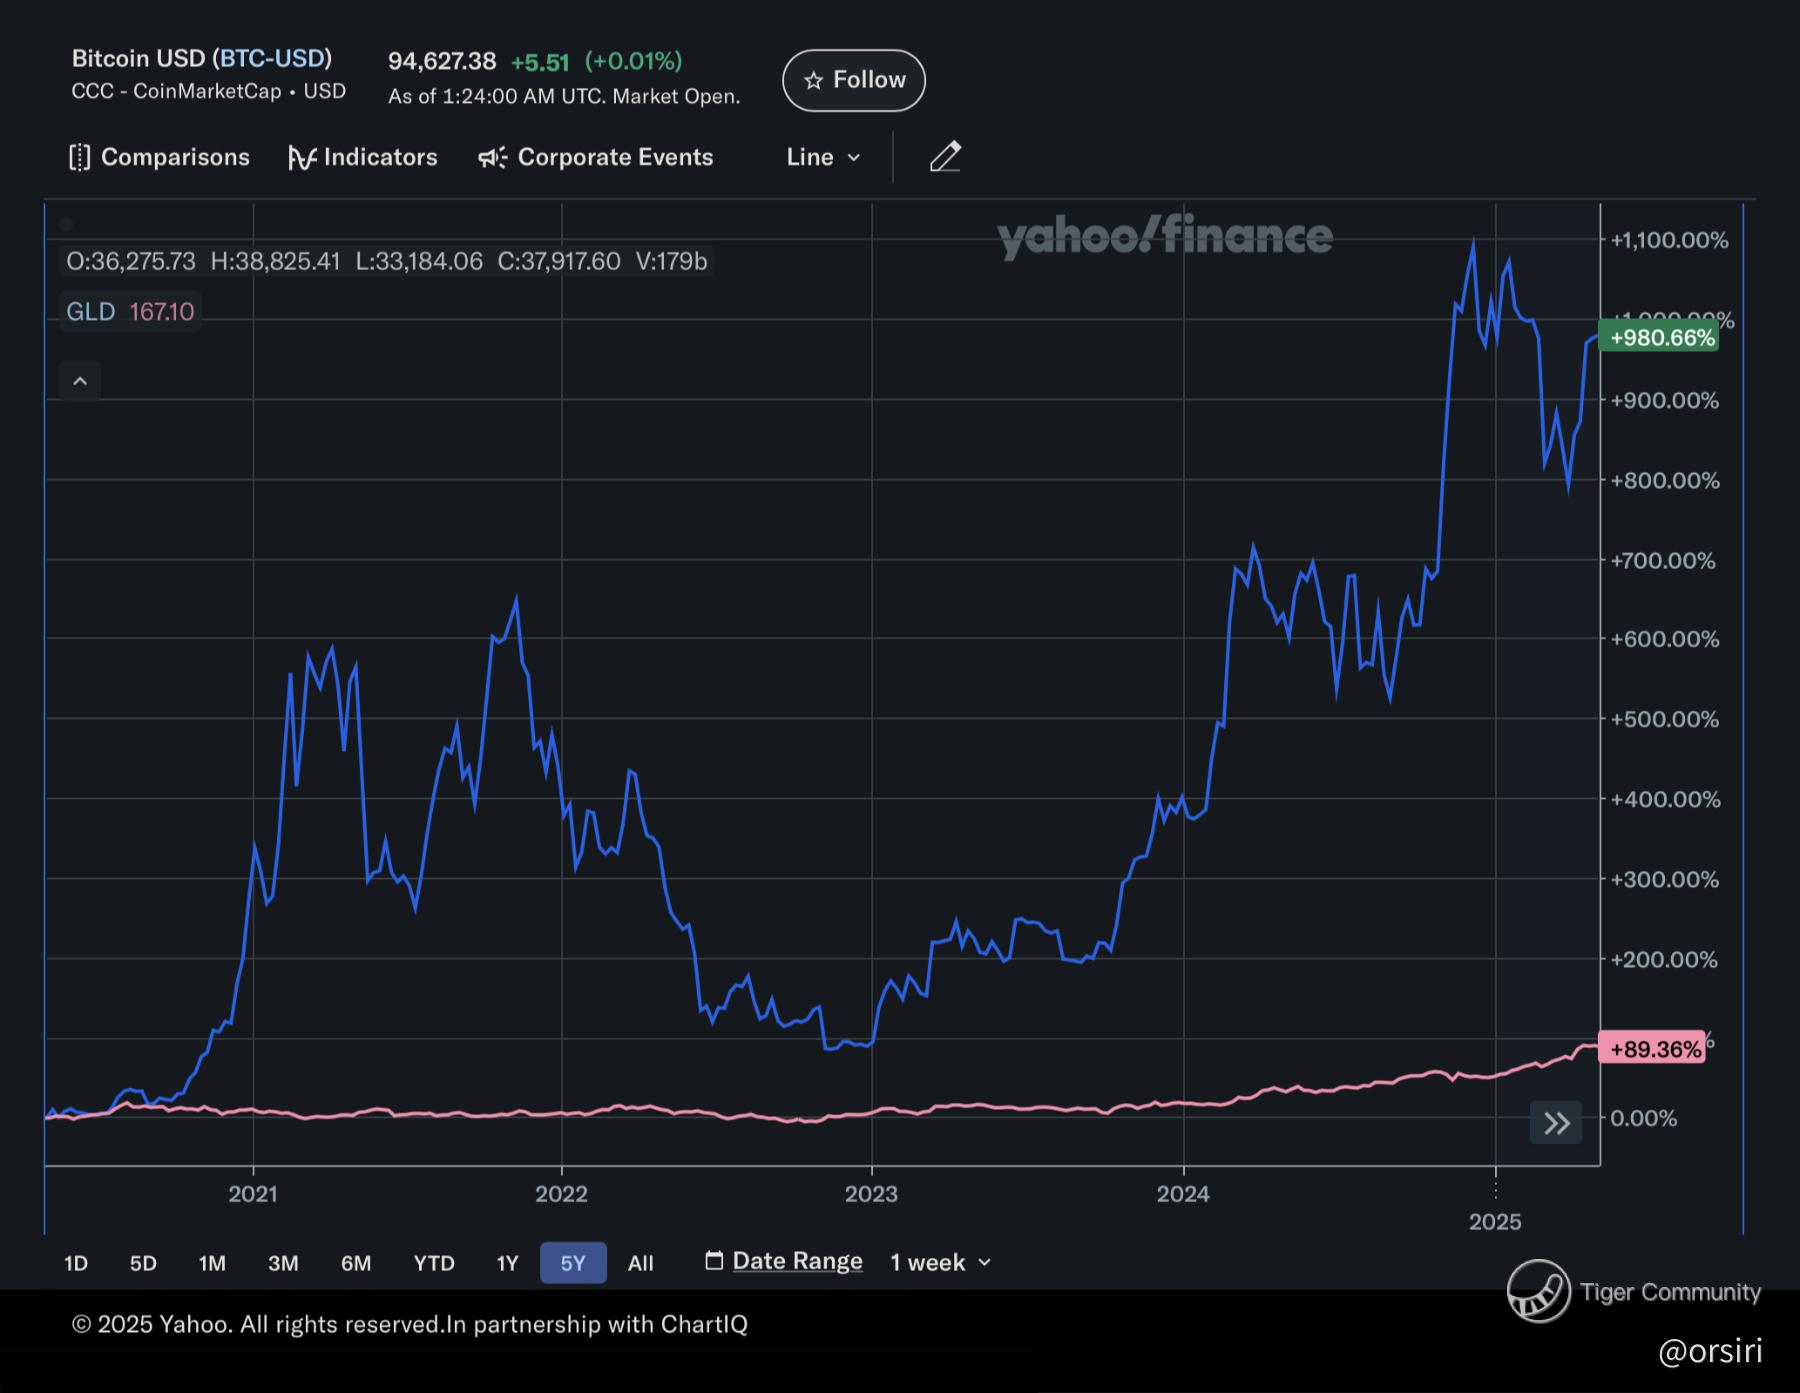Click the 'CCC - CoinMarketCap • USD' subtitle

click(x=209, y=91)
